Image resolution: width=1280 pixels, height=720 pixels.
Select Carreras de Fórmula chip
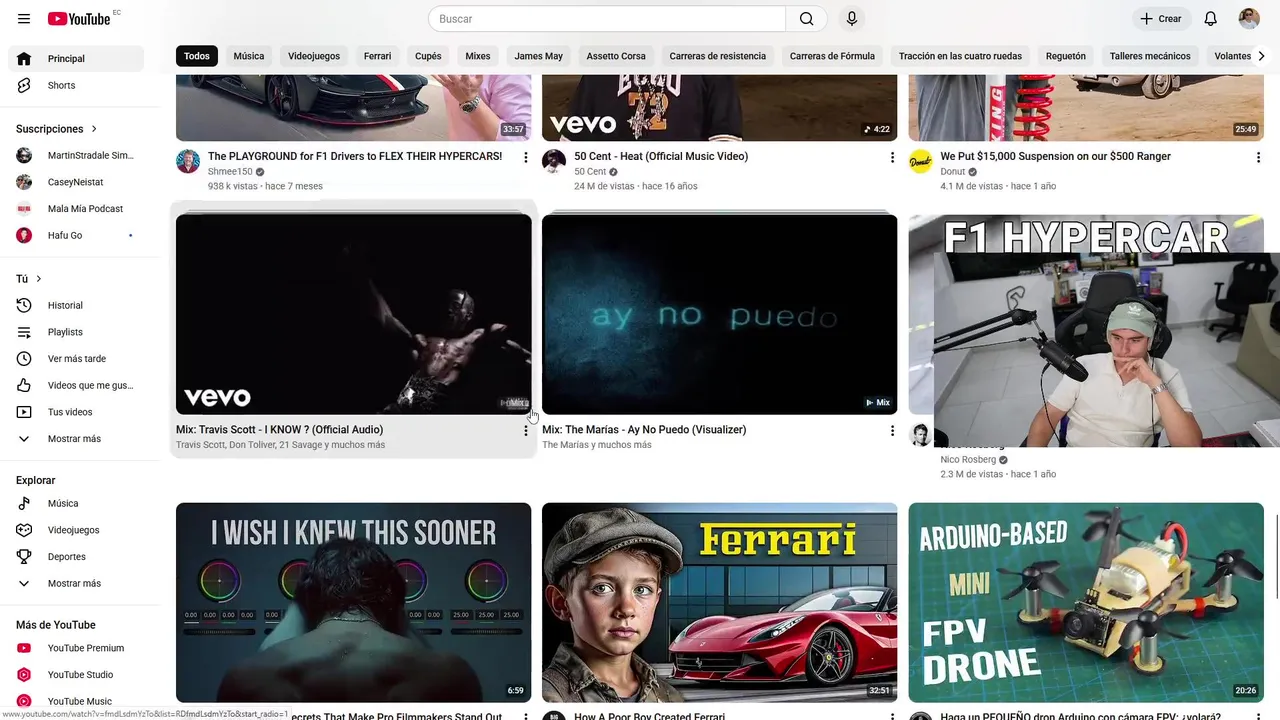coord(832,56)
